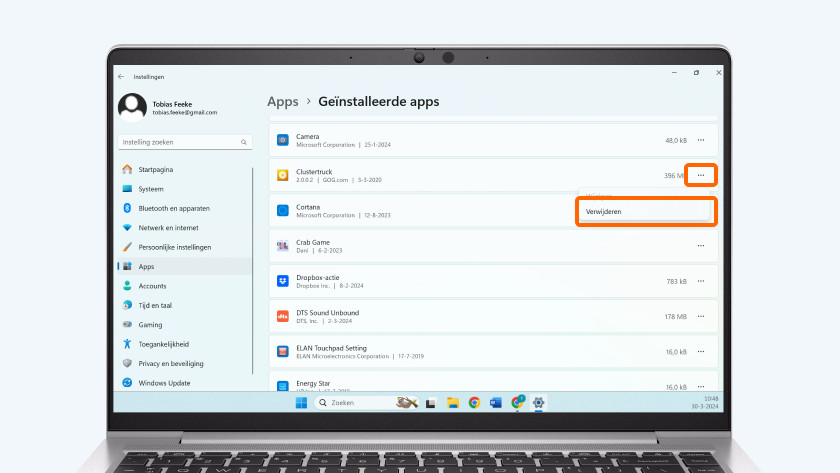840x473 pixels.
Task: Click the Energy Star app icon
Action: tap(283, 386)
